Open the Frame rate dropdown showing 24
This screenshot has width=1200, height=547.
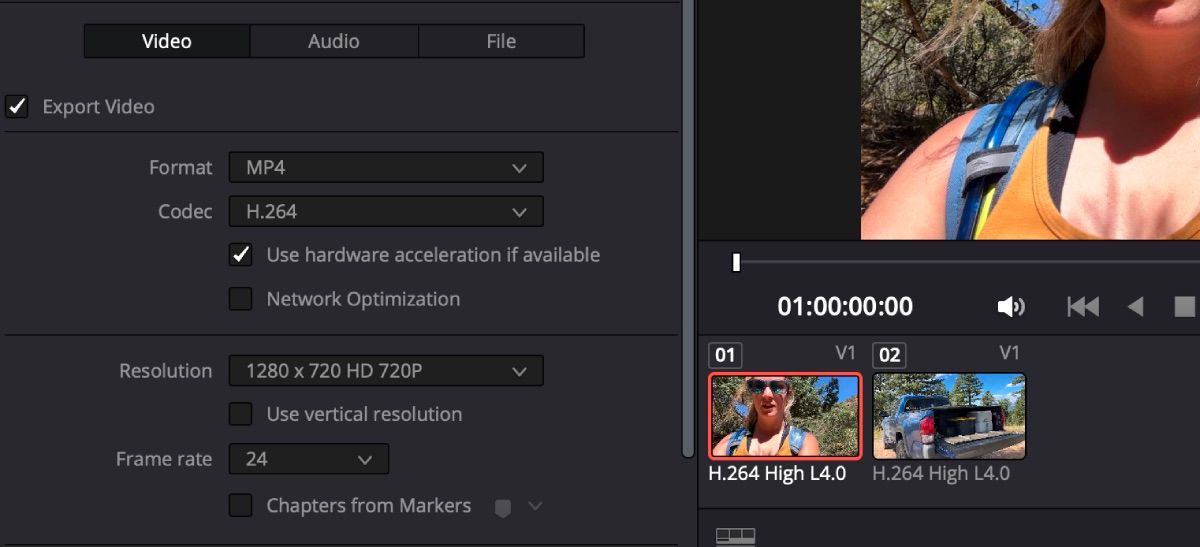pos(309,459)
